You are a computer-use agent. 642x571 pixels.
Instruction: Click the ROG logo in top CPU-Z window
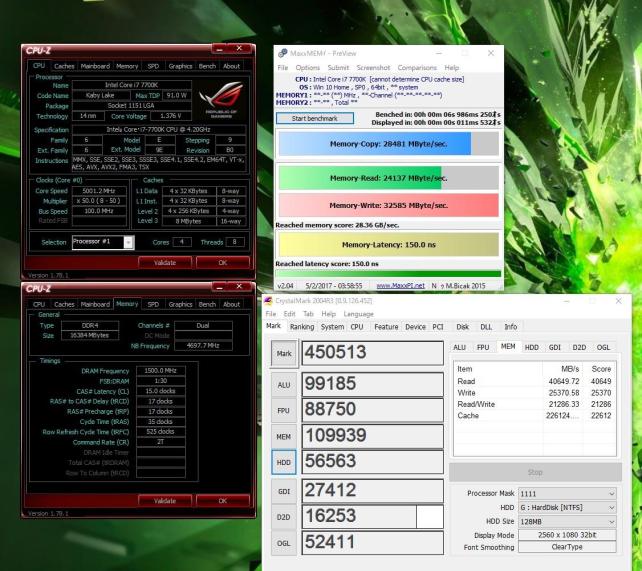221,99
